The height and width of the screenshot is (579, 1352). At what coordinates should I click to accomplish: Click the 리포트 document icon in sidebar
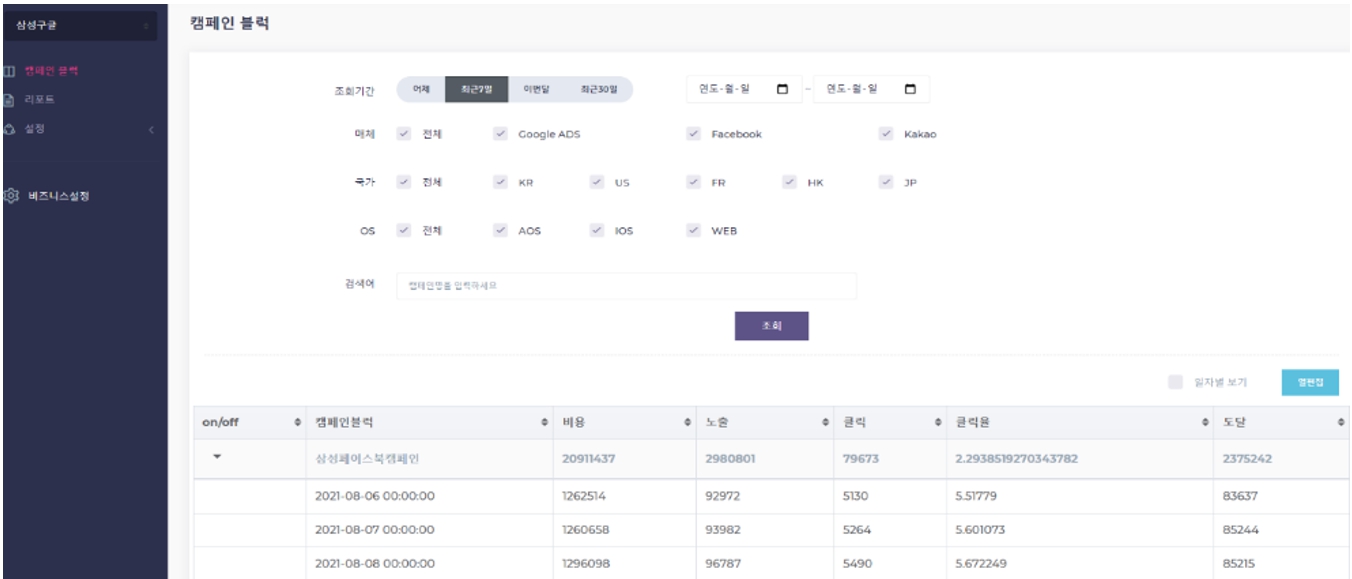pos(8,100)
